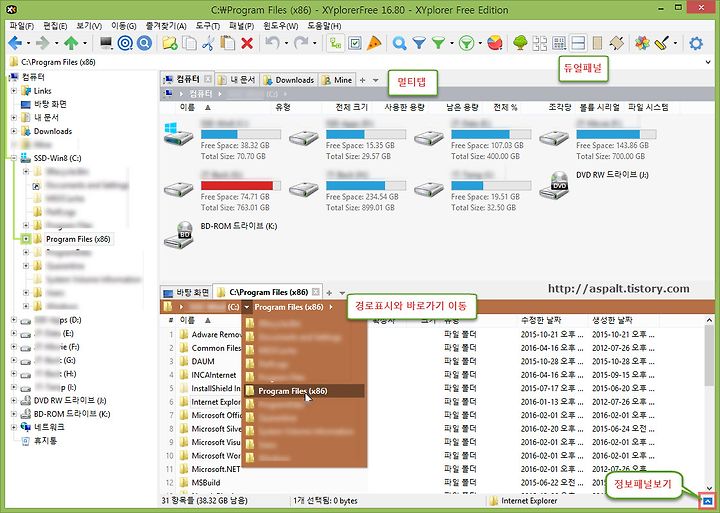Screen dimensions: 720x513
Task: Choose Program Files (x86) in breadcrumb menu
Action: coord(305,391)
